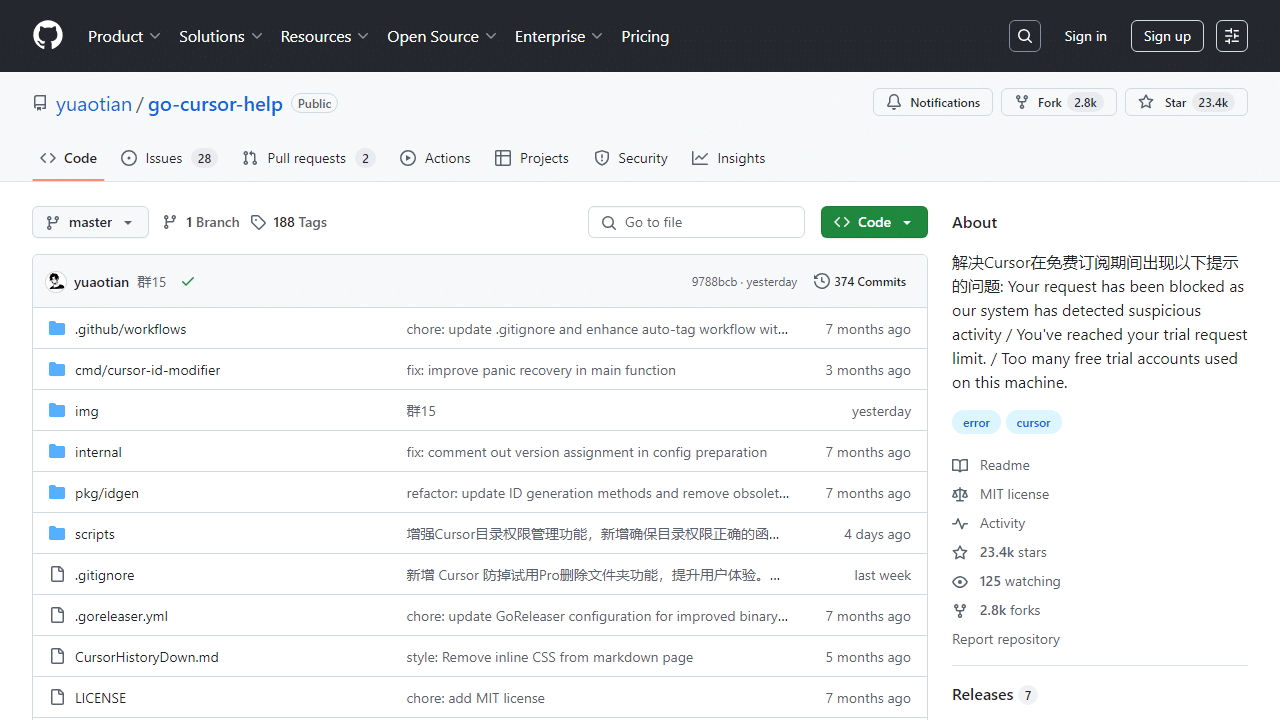The width and height of the screenshot is (1280, 720).
Task: Open the yuaotian owner link
Action: [94, 104]
